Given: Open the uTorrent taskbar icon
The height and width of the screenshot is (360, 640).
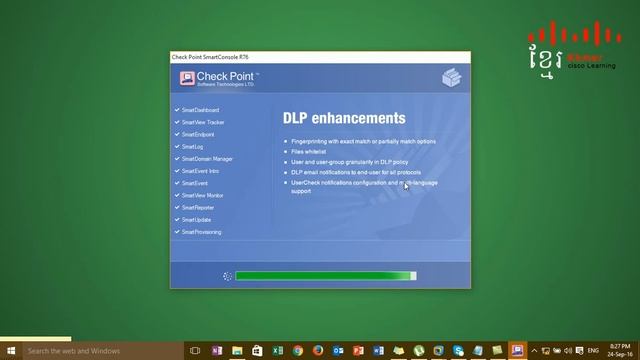Looking at the screenshot, I should click(x=418, y=351).
